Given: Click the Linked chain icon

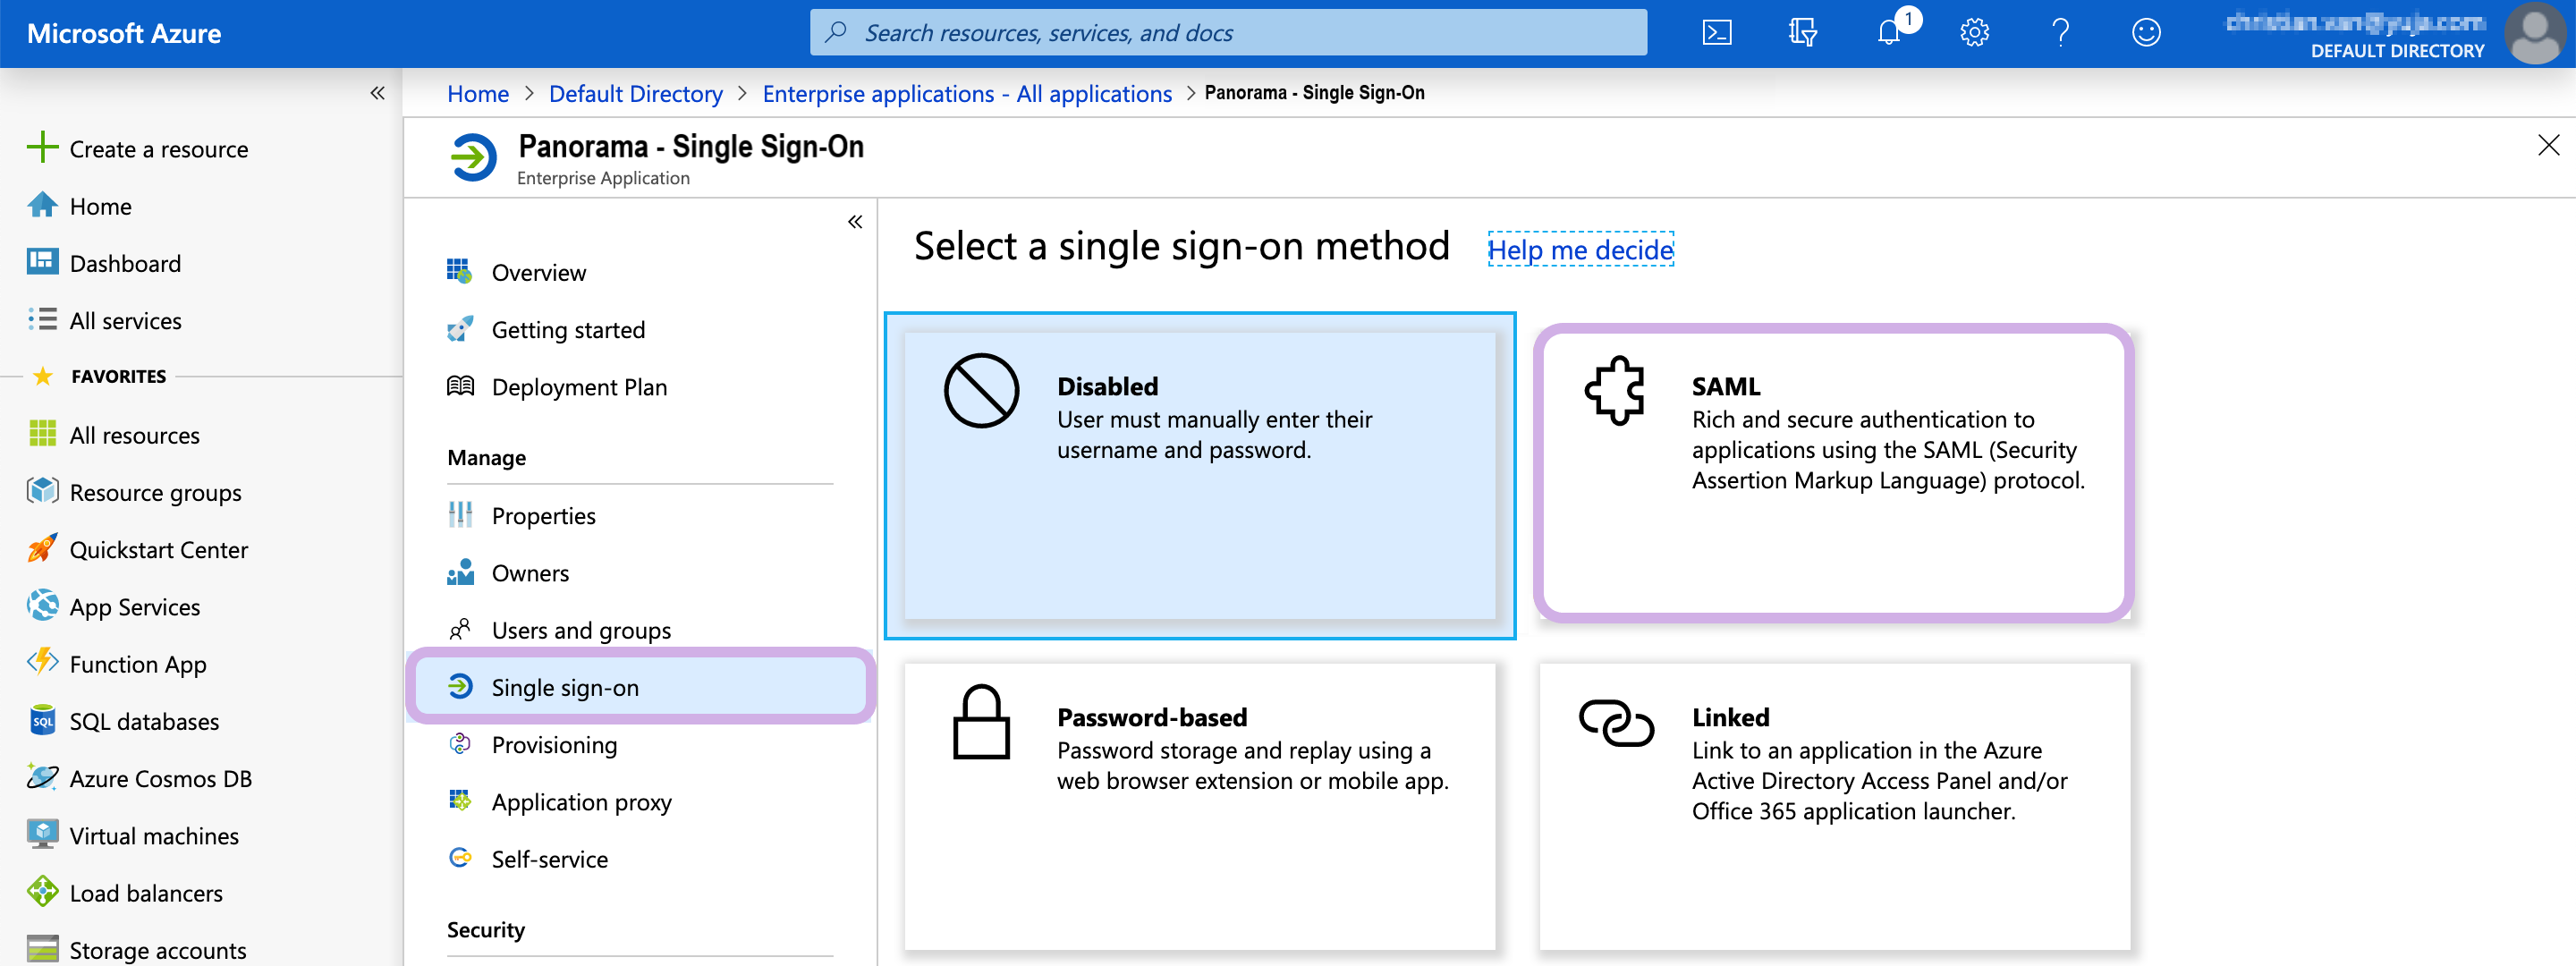Looking at the screenshot, I should point(1615,722).
